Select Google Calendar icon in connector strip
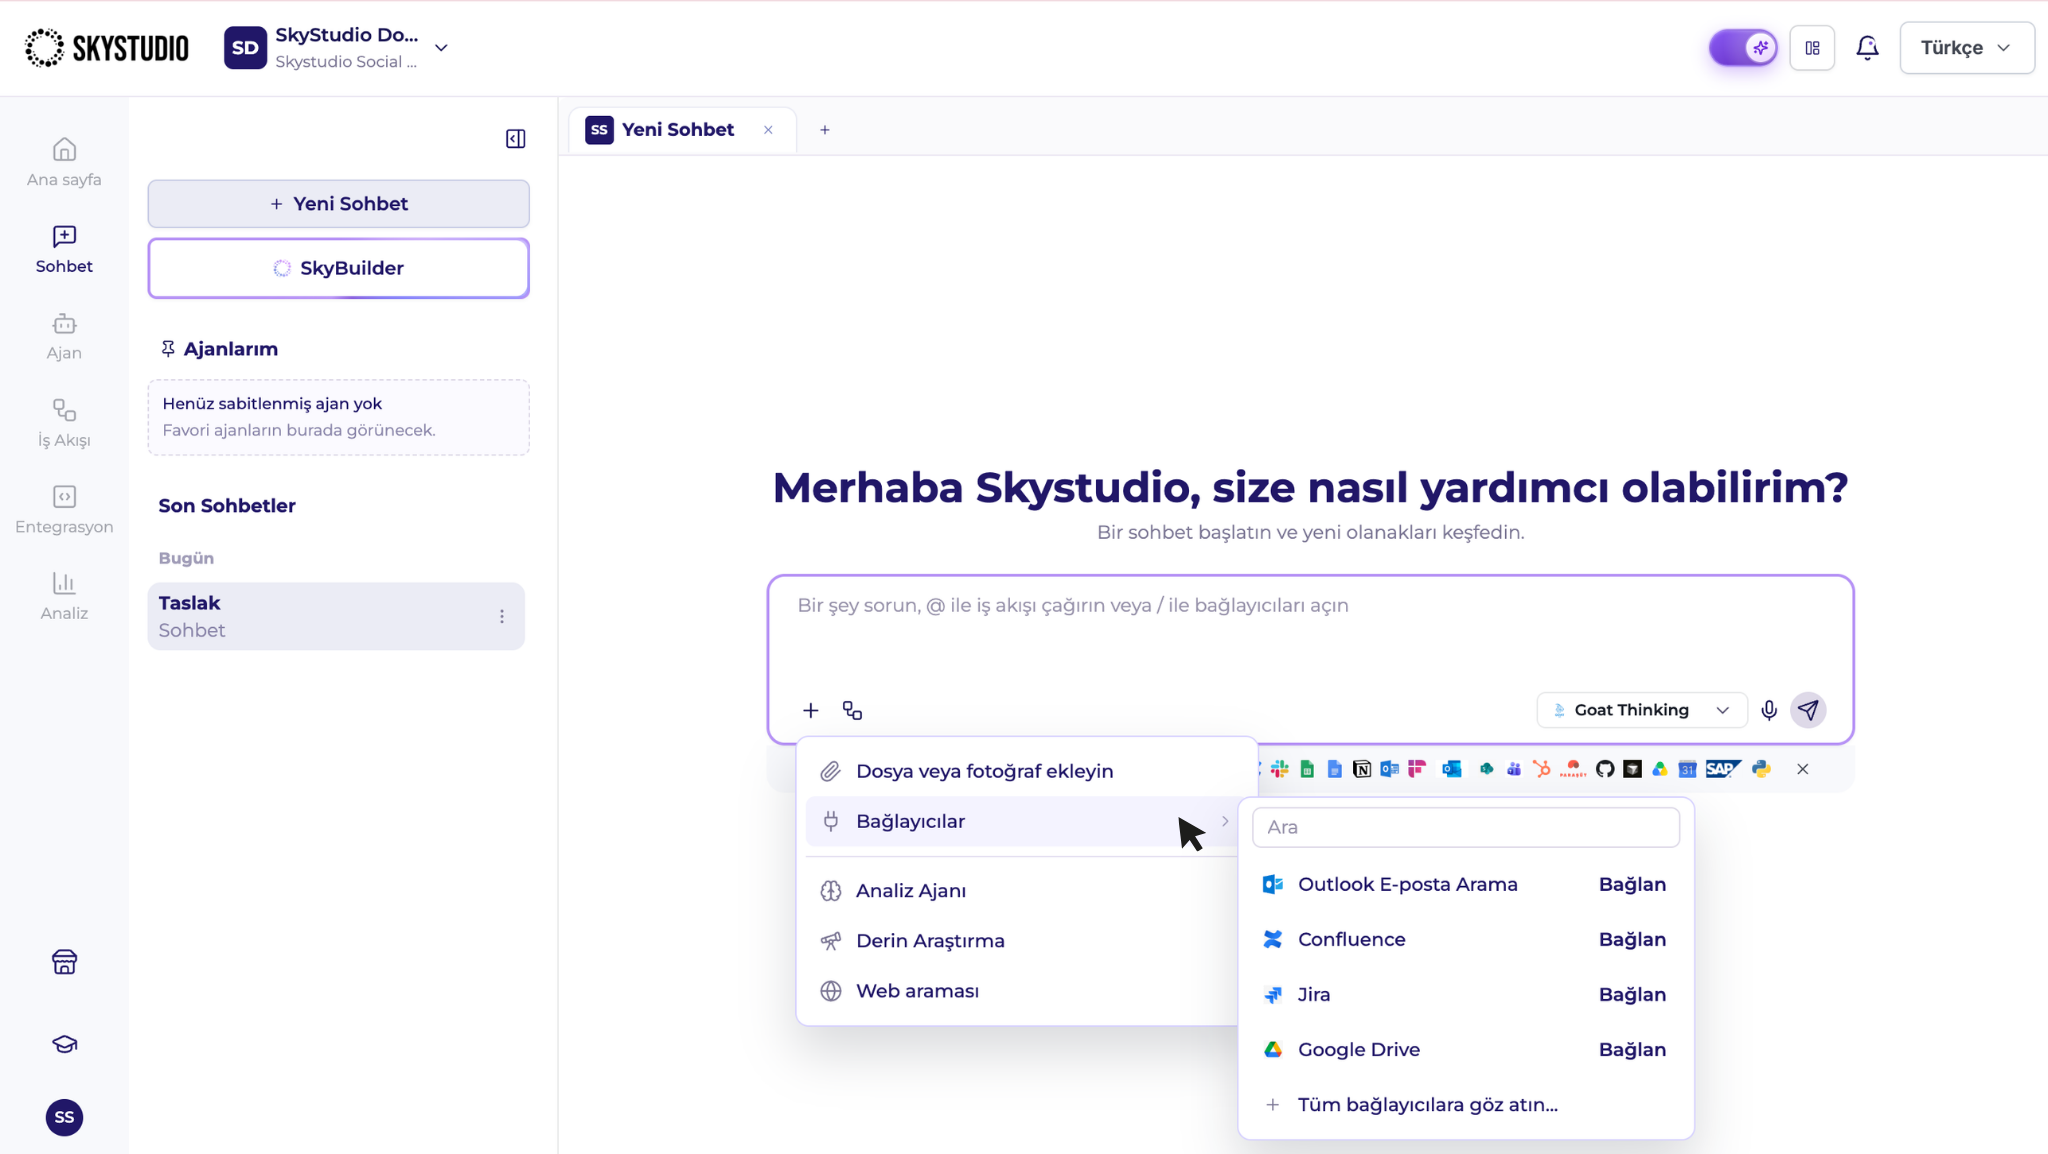This screenshot has height=1154, width=2048. click(x=1687, y=769)
